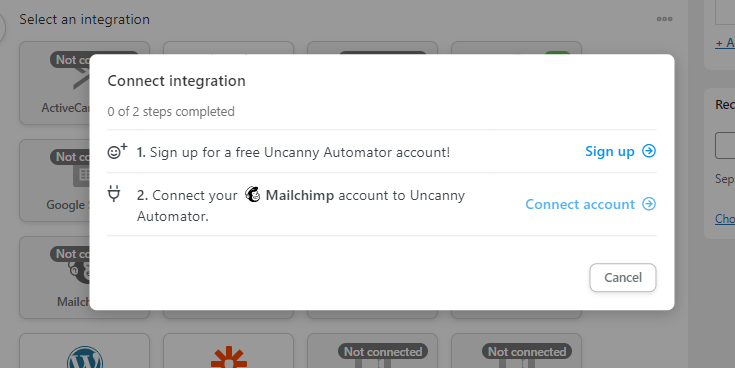Viewport: 735px width, 368px height.
Task: Click the fourth bottom-row tile marked Not connected
Action: pos(516,351)
